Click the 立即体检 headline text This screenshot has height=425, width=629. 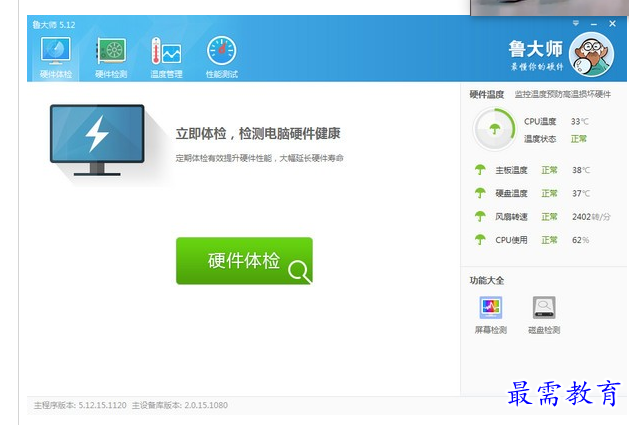click(258, 133)
